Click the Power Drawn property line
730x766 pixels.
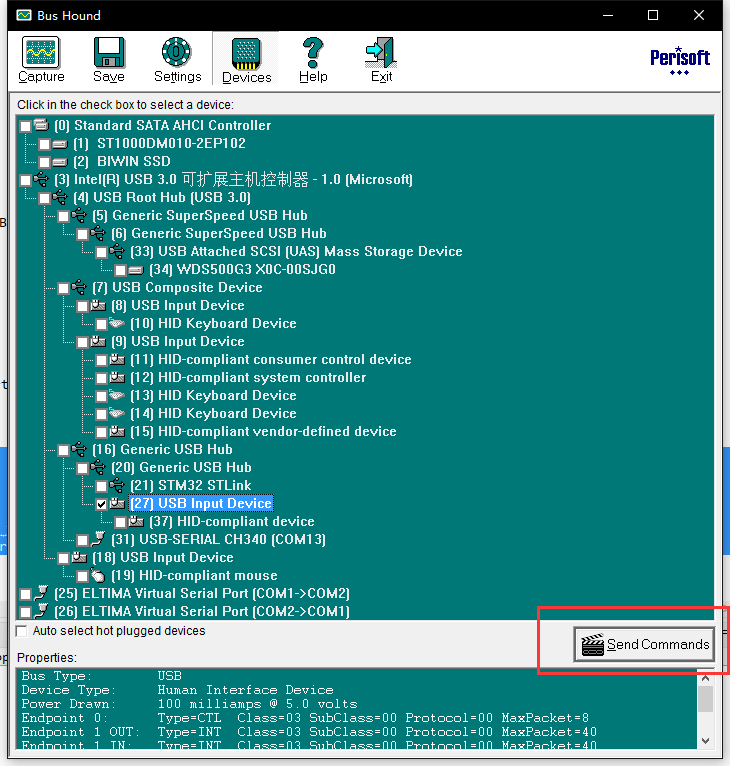coord(189,704)
